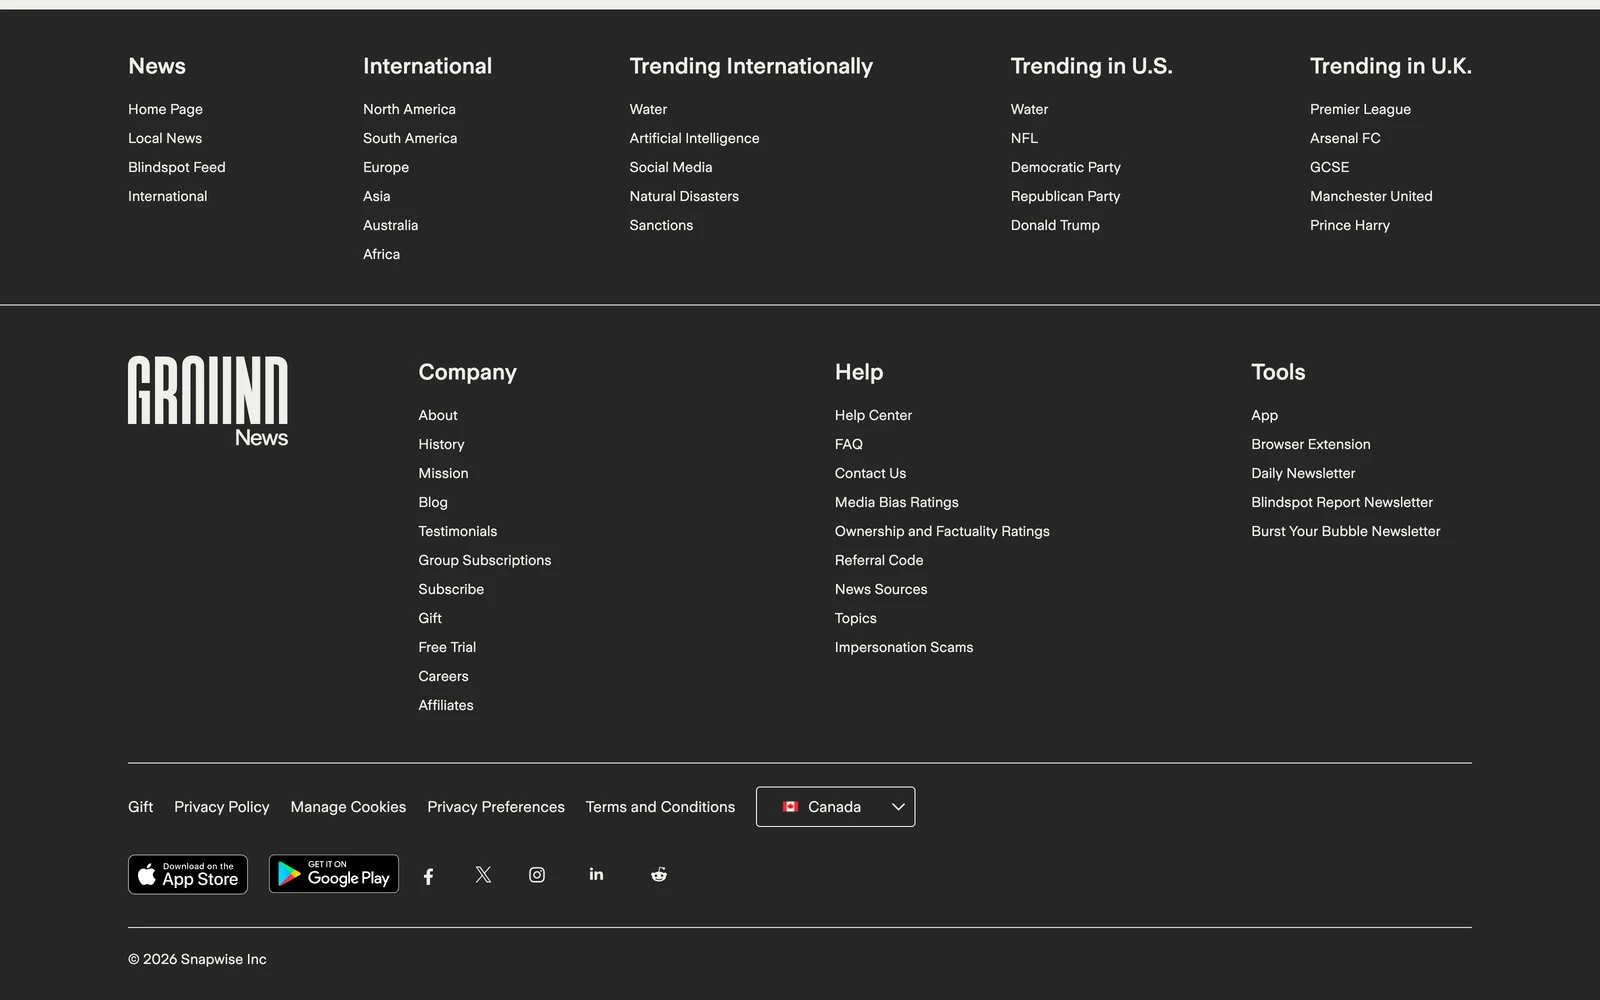Image resolution: width=1600 pixels, height=1000 pixels.
Task: Open Republican Party topic
Action: (x=1065, y=196)
